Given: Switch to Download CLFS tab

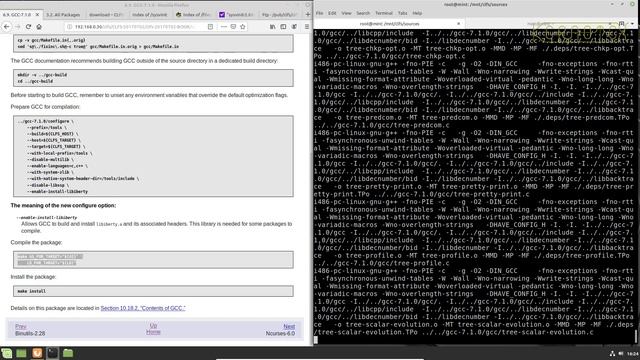Looking at the screenshot, I should [x=106, y=14].
